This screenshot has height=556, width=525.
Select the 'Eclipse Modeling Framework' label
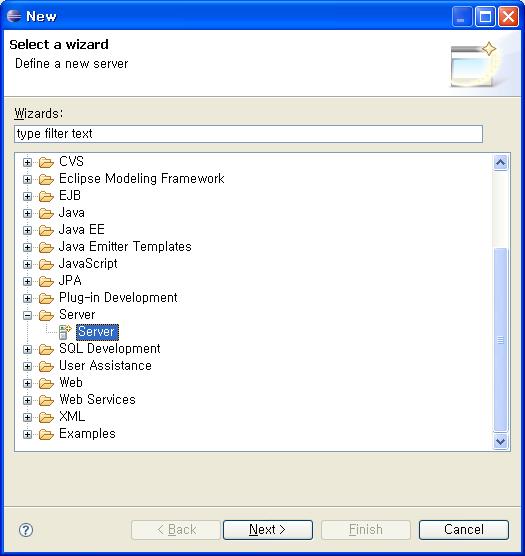click(141, 179)
